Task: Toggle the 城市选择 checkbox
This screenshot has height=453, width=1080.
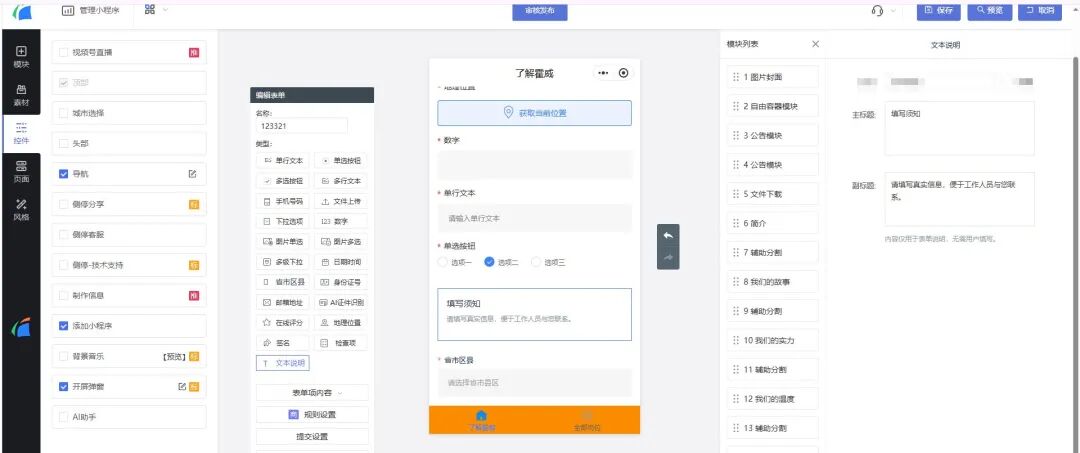Action: coord(63,113)
